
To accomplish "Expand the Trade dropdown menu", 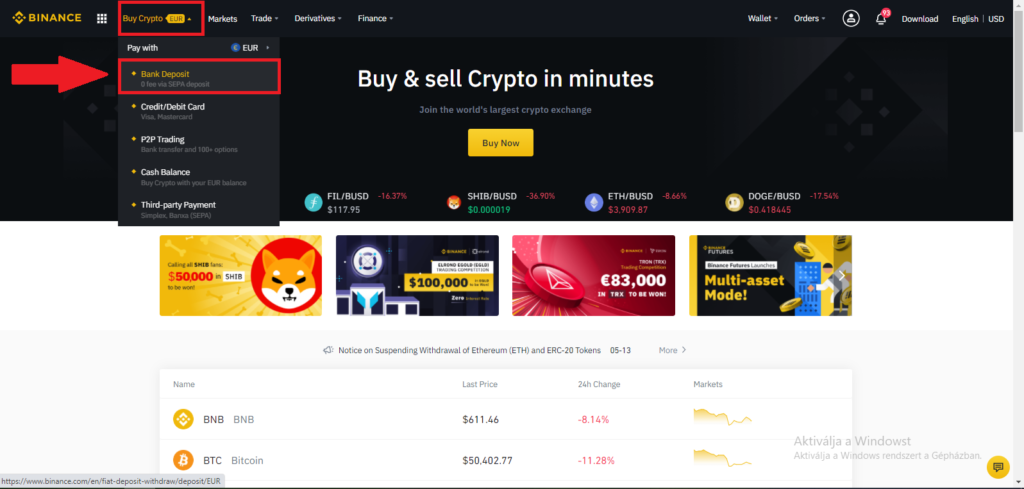I will pos(264,18).
